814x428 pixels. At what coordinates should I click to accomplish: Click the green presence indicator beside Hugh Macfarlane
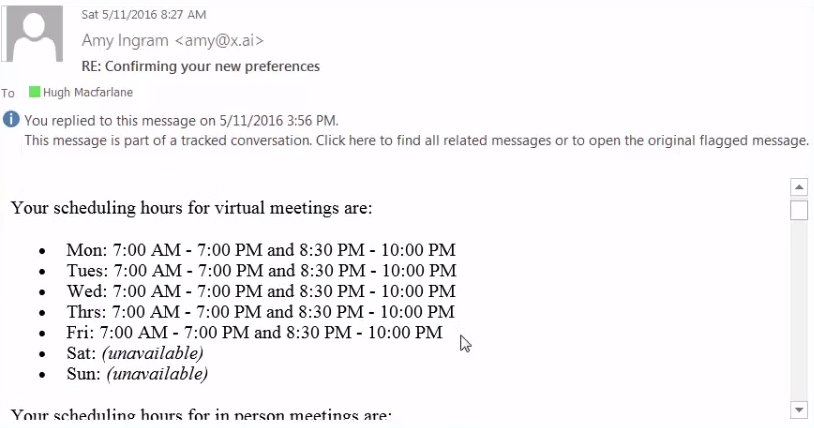34,92
